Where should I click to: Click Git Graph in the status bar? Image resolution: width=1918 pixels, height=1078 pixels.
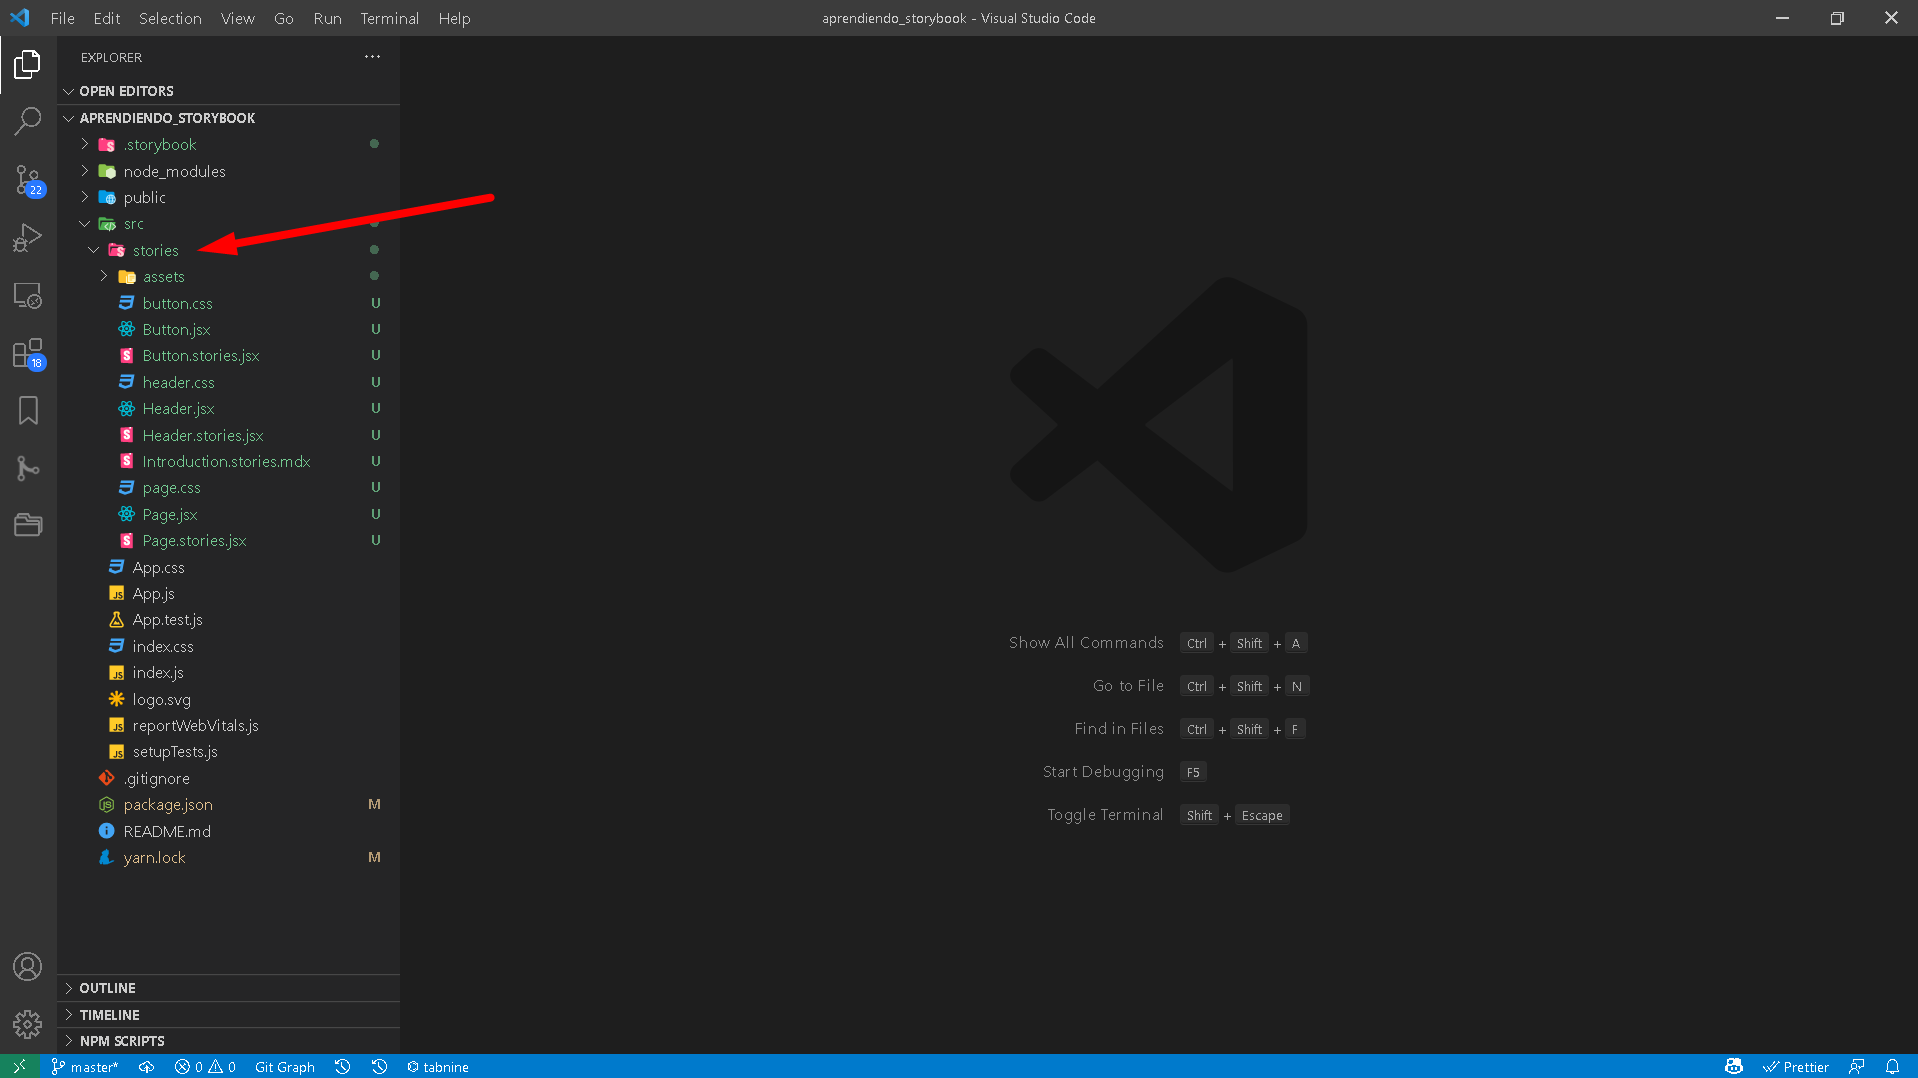point(284,1067)
